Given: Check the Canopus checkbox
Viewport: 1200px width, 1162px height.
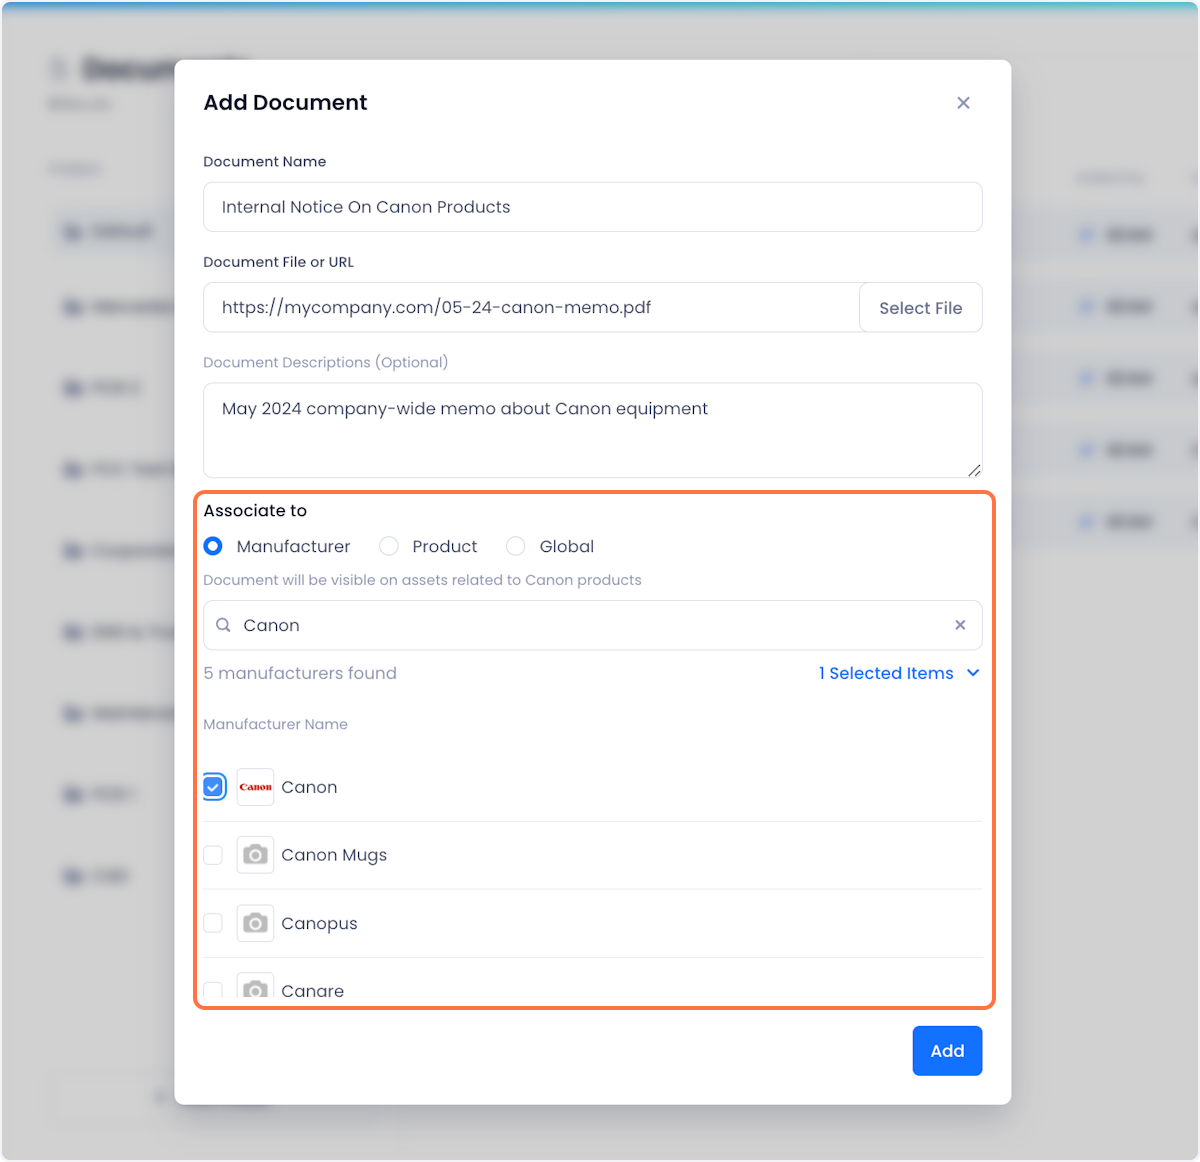Looking at the screenshot, I should pyautogui.click(x=213, y=923).
